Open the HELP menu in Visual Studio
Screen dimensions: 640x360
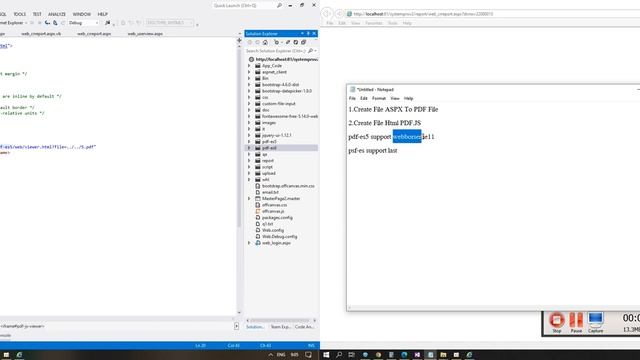(x=102, y=14)
